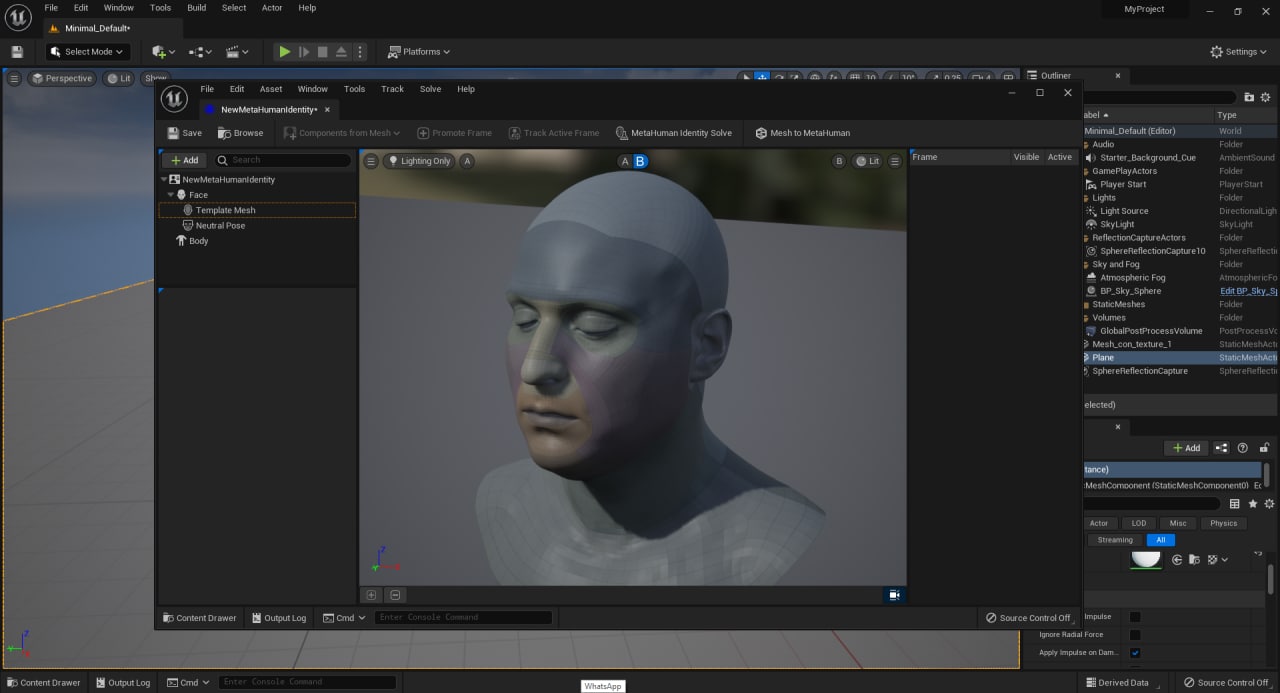Image resolution: width=1280 pixels, height=693 pixels.
Task: Click the Eject button in the play controls
Action: pos(341,51)
